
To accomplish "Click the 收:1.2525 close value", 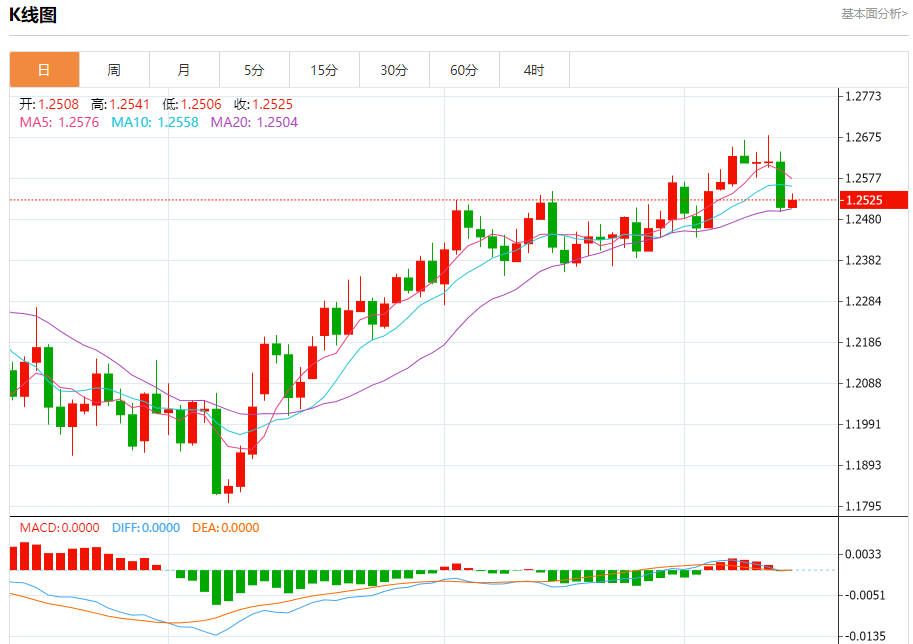I will [x=263, y=104].
